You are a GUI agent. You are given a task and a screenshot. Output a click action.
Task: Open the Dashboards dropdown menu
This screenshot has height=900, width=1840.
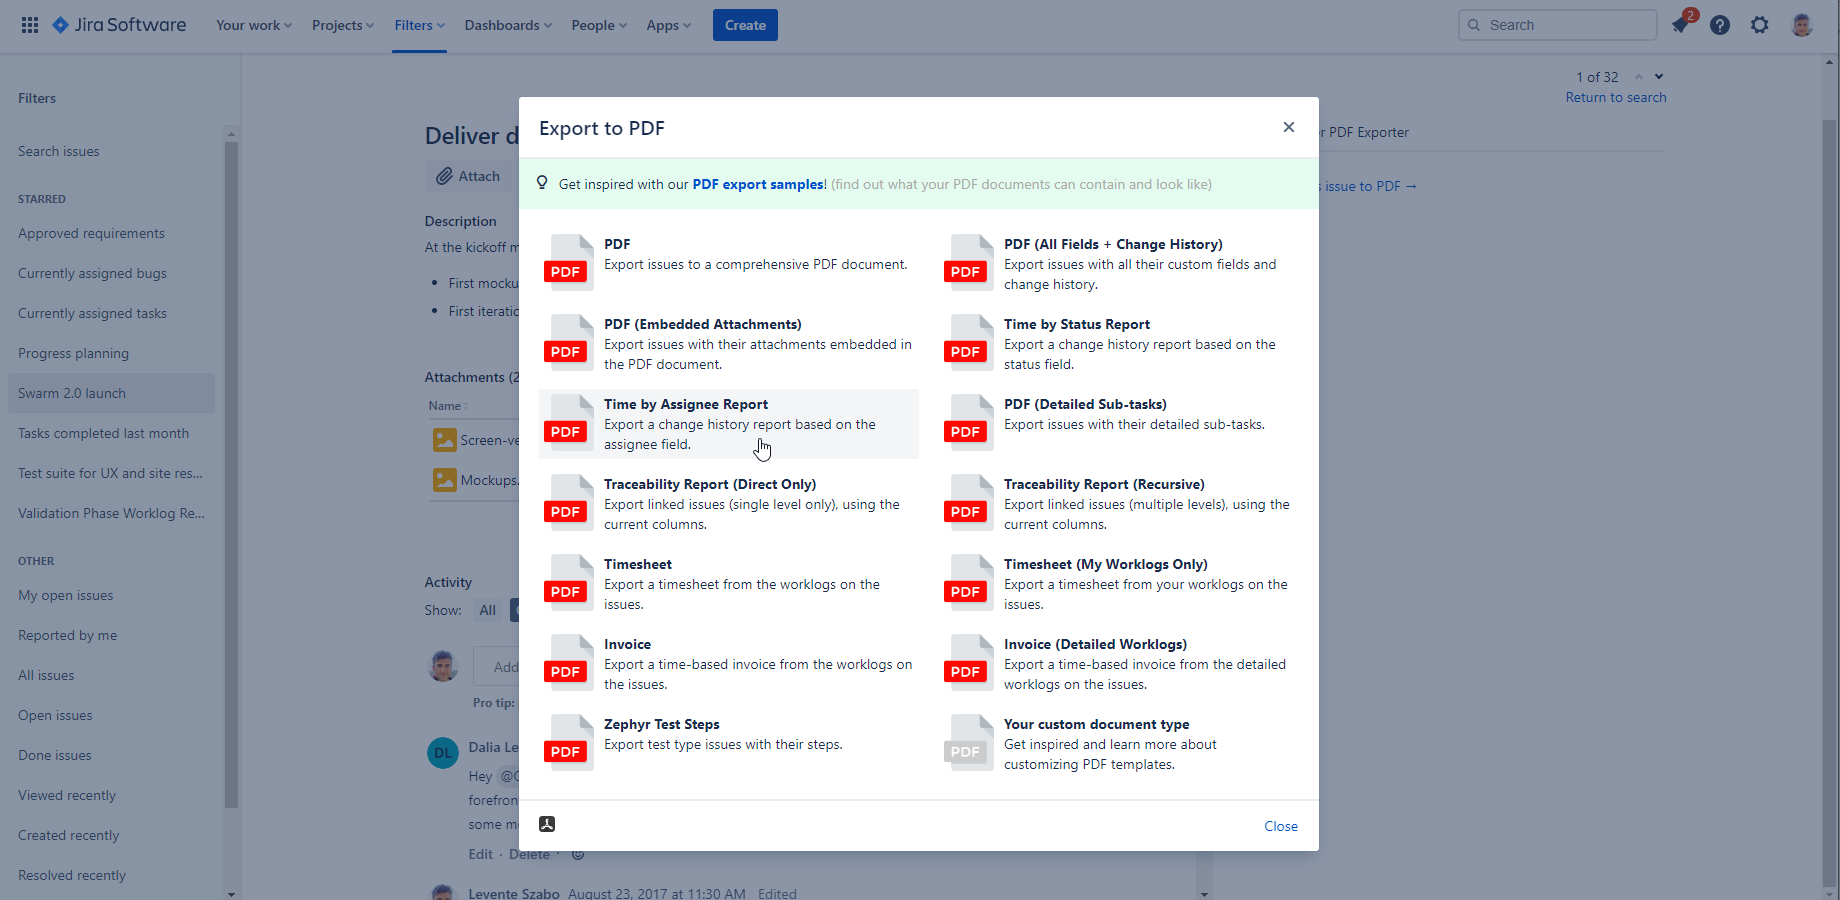click(508, 25)
